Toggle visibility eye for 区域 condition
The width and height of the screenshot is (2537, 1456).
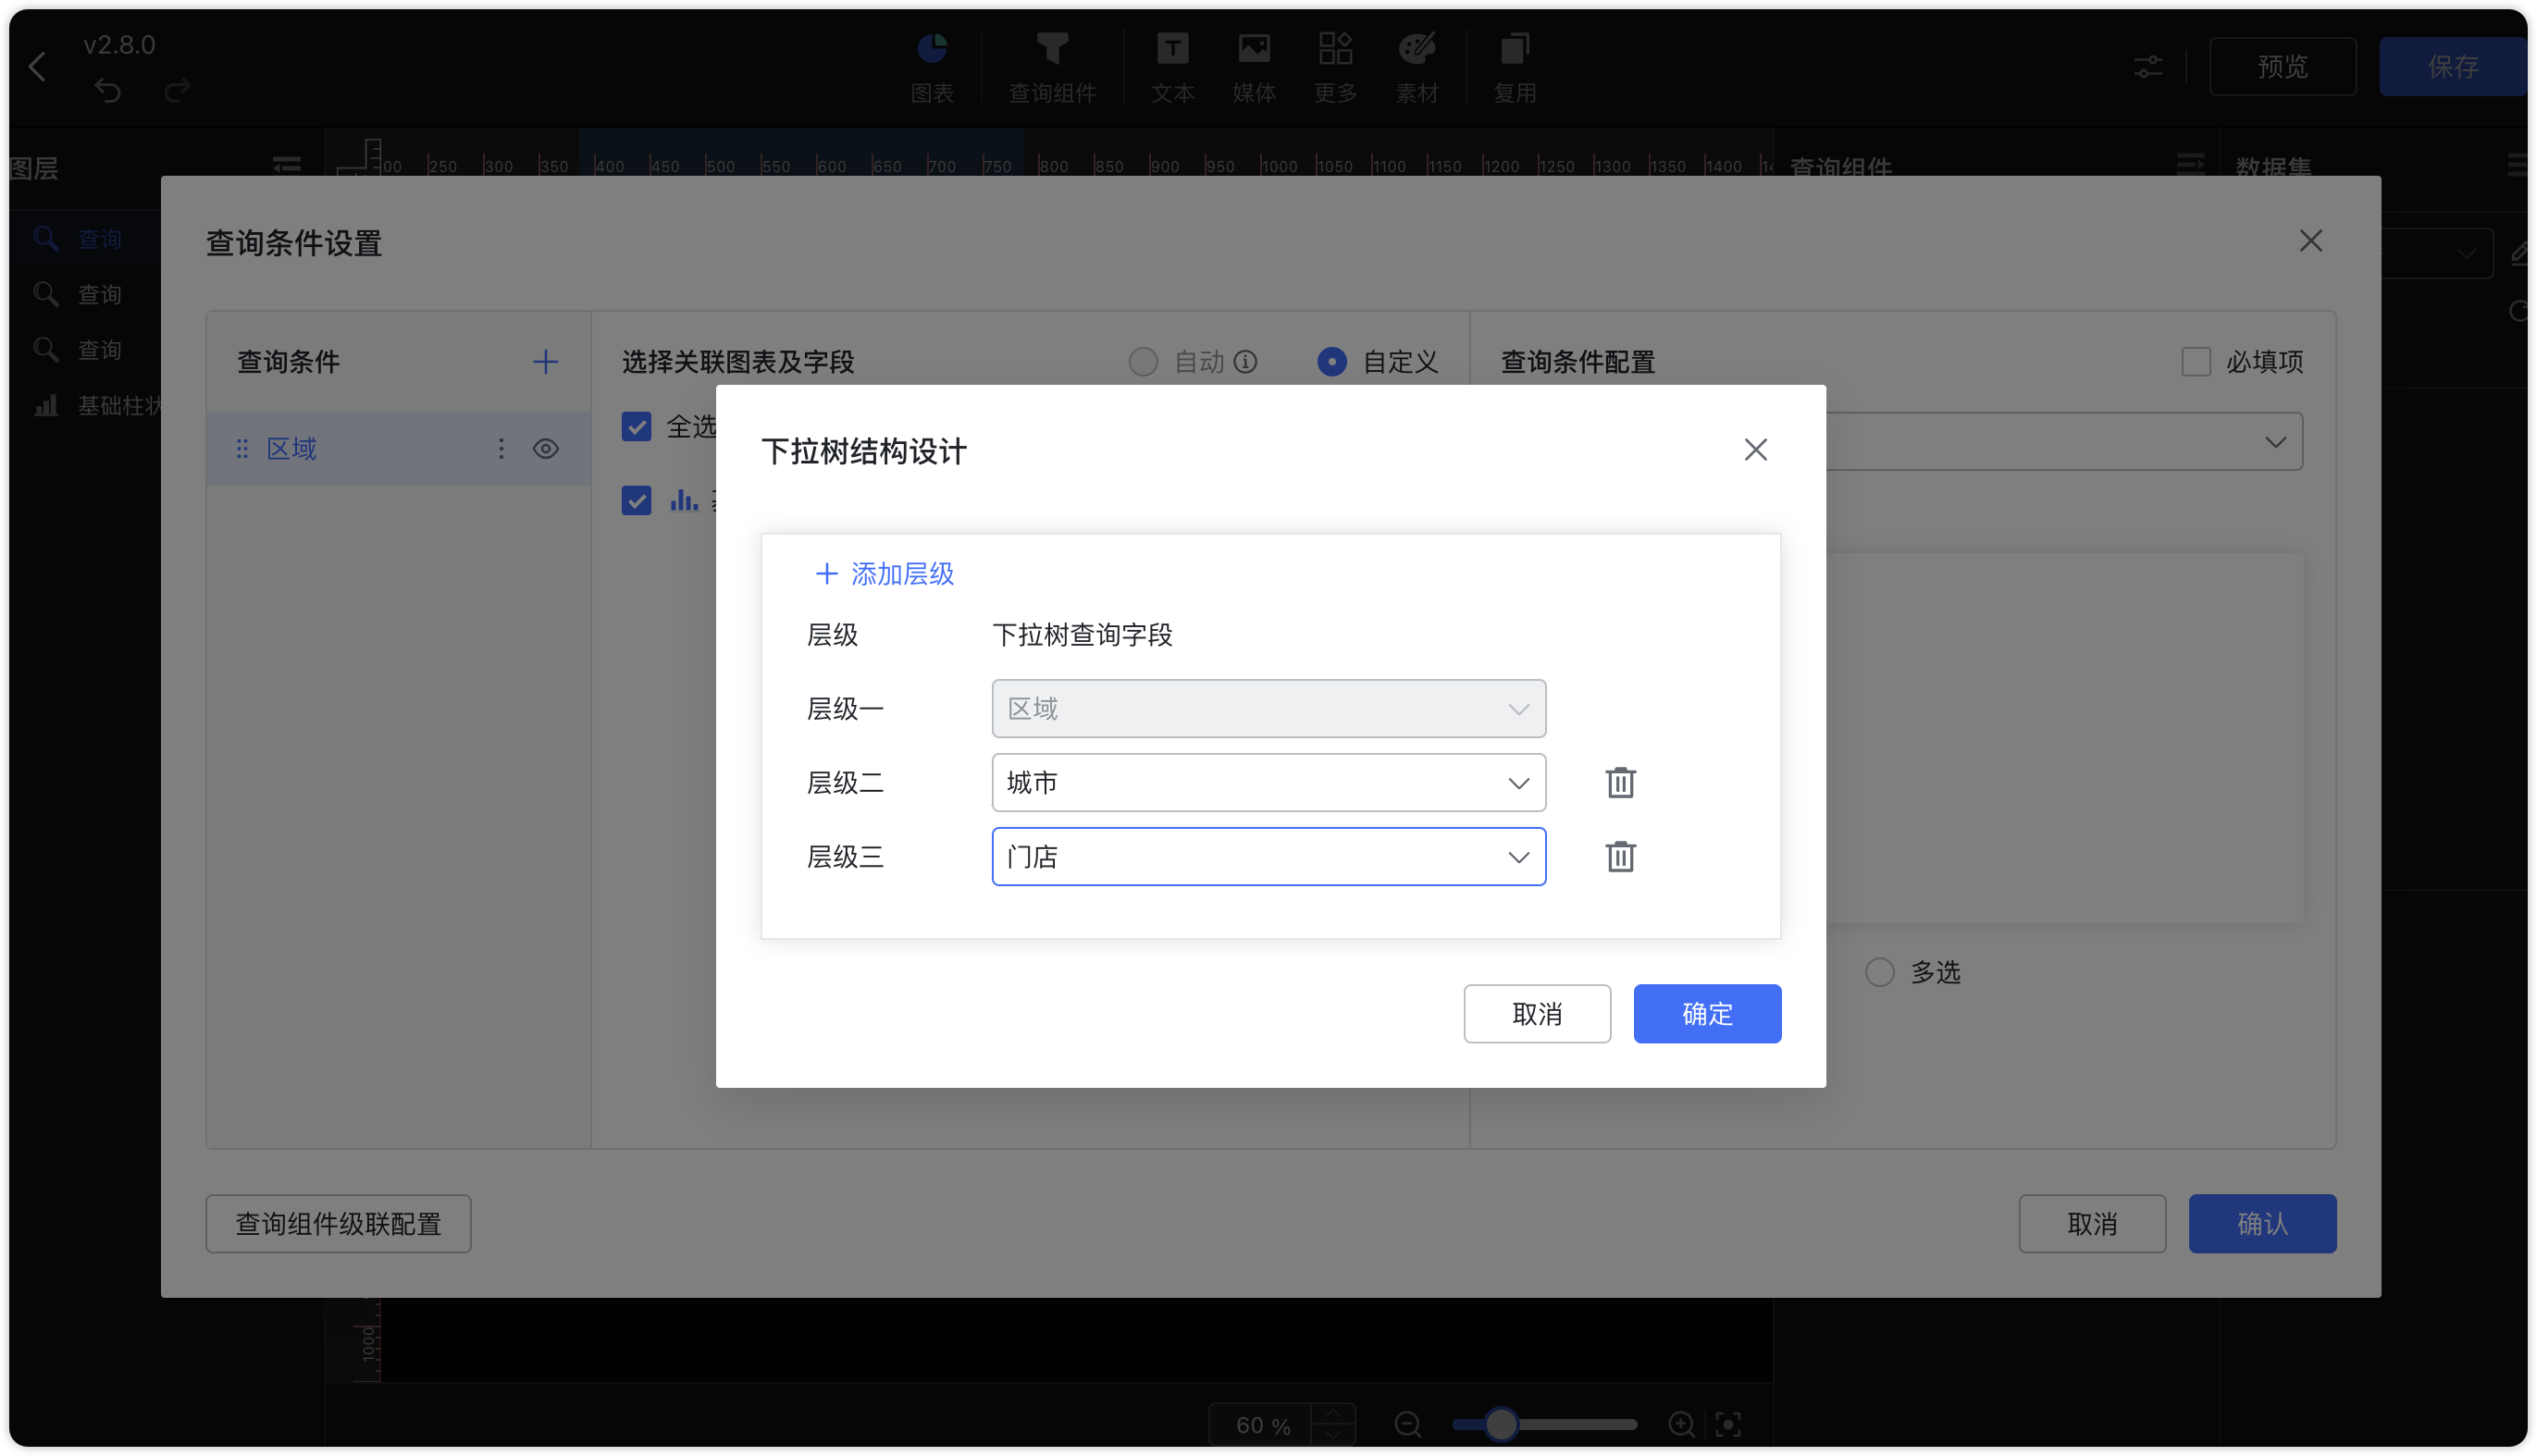(x=545, y=449)
